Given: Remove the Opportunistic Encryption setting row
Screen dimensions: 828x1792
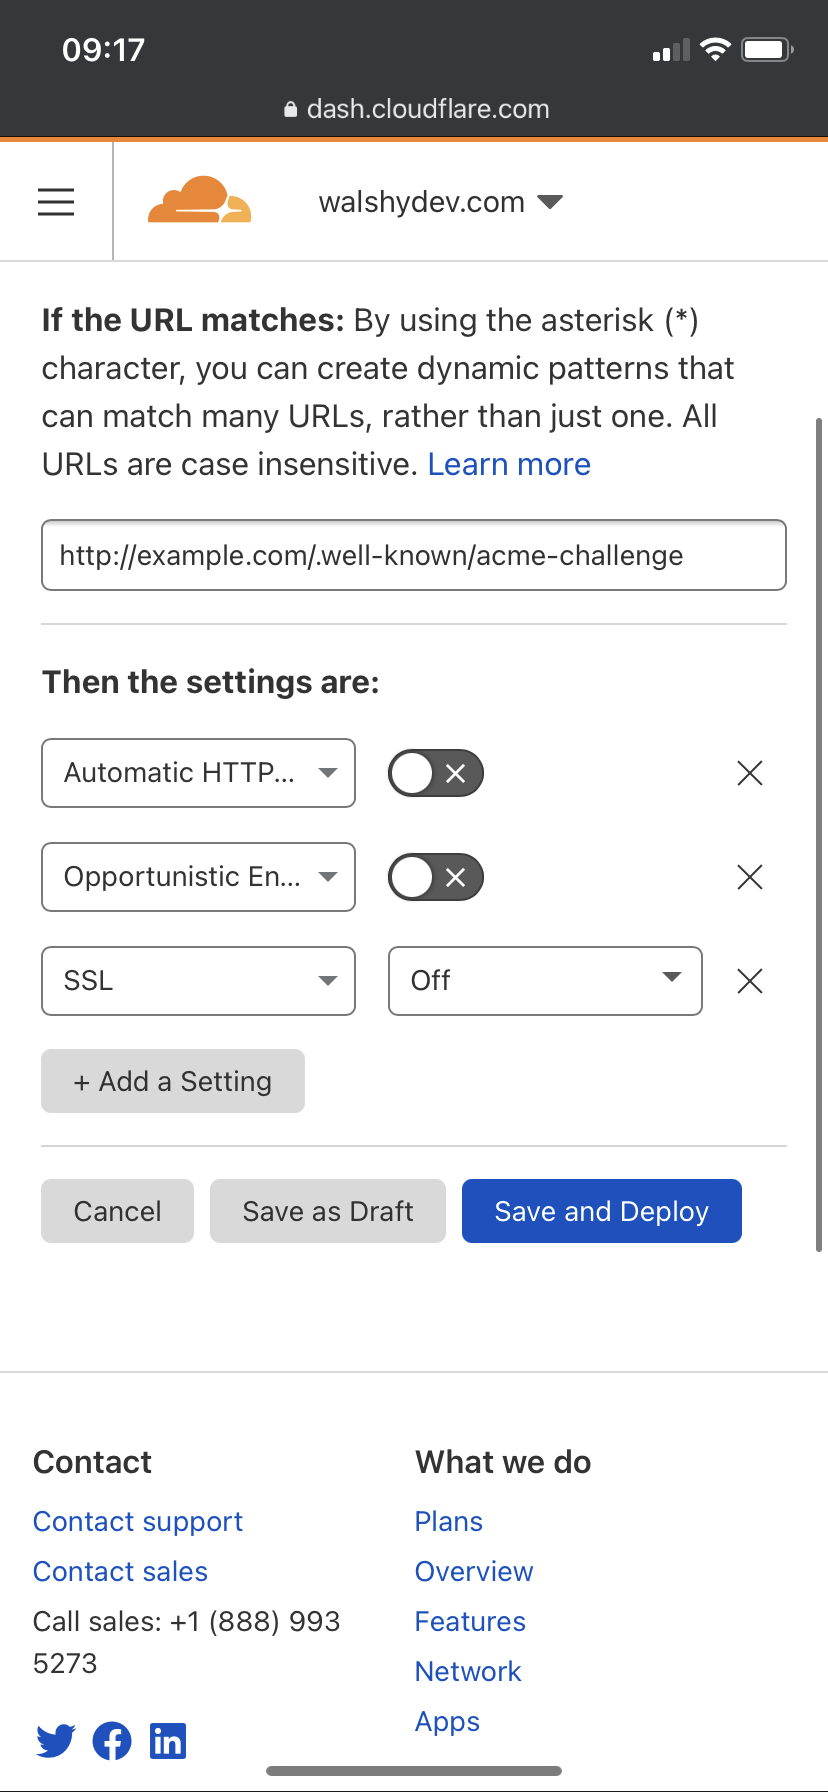Looking at the screenshot, I should (x=749, y=877).
